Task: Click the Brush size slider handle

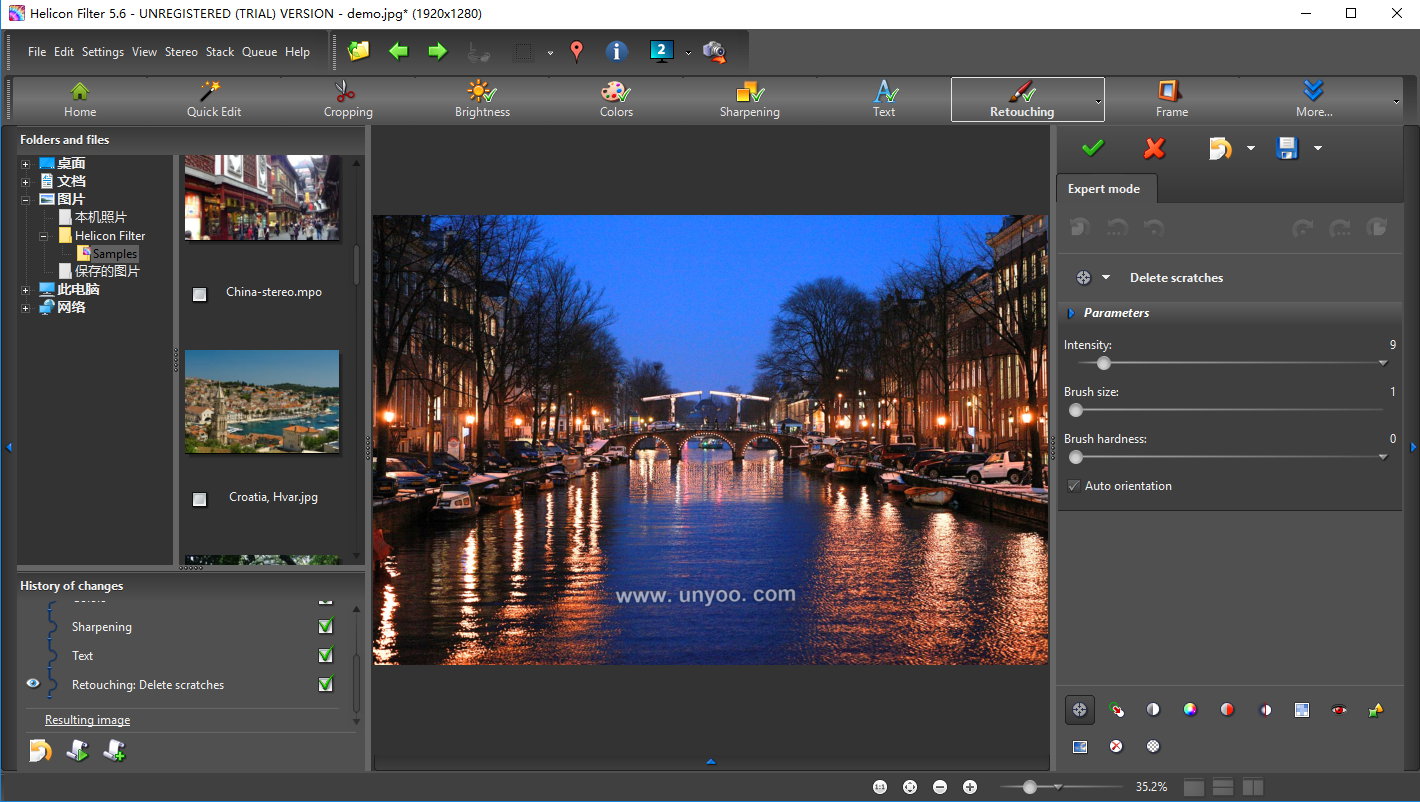Action: [1076, 410]
